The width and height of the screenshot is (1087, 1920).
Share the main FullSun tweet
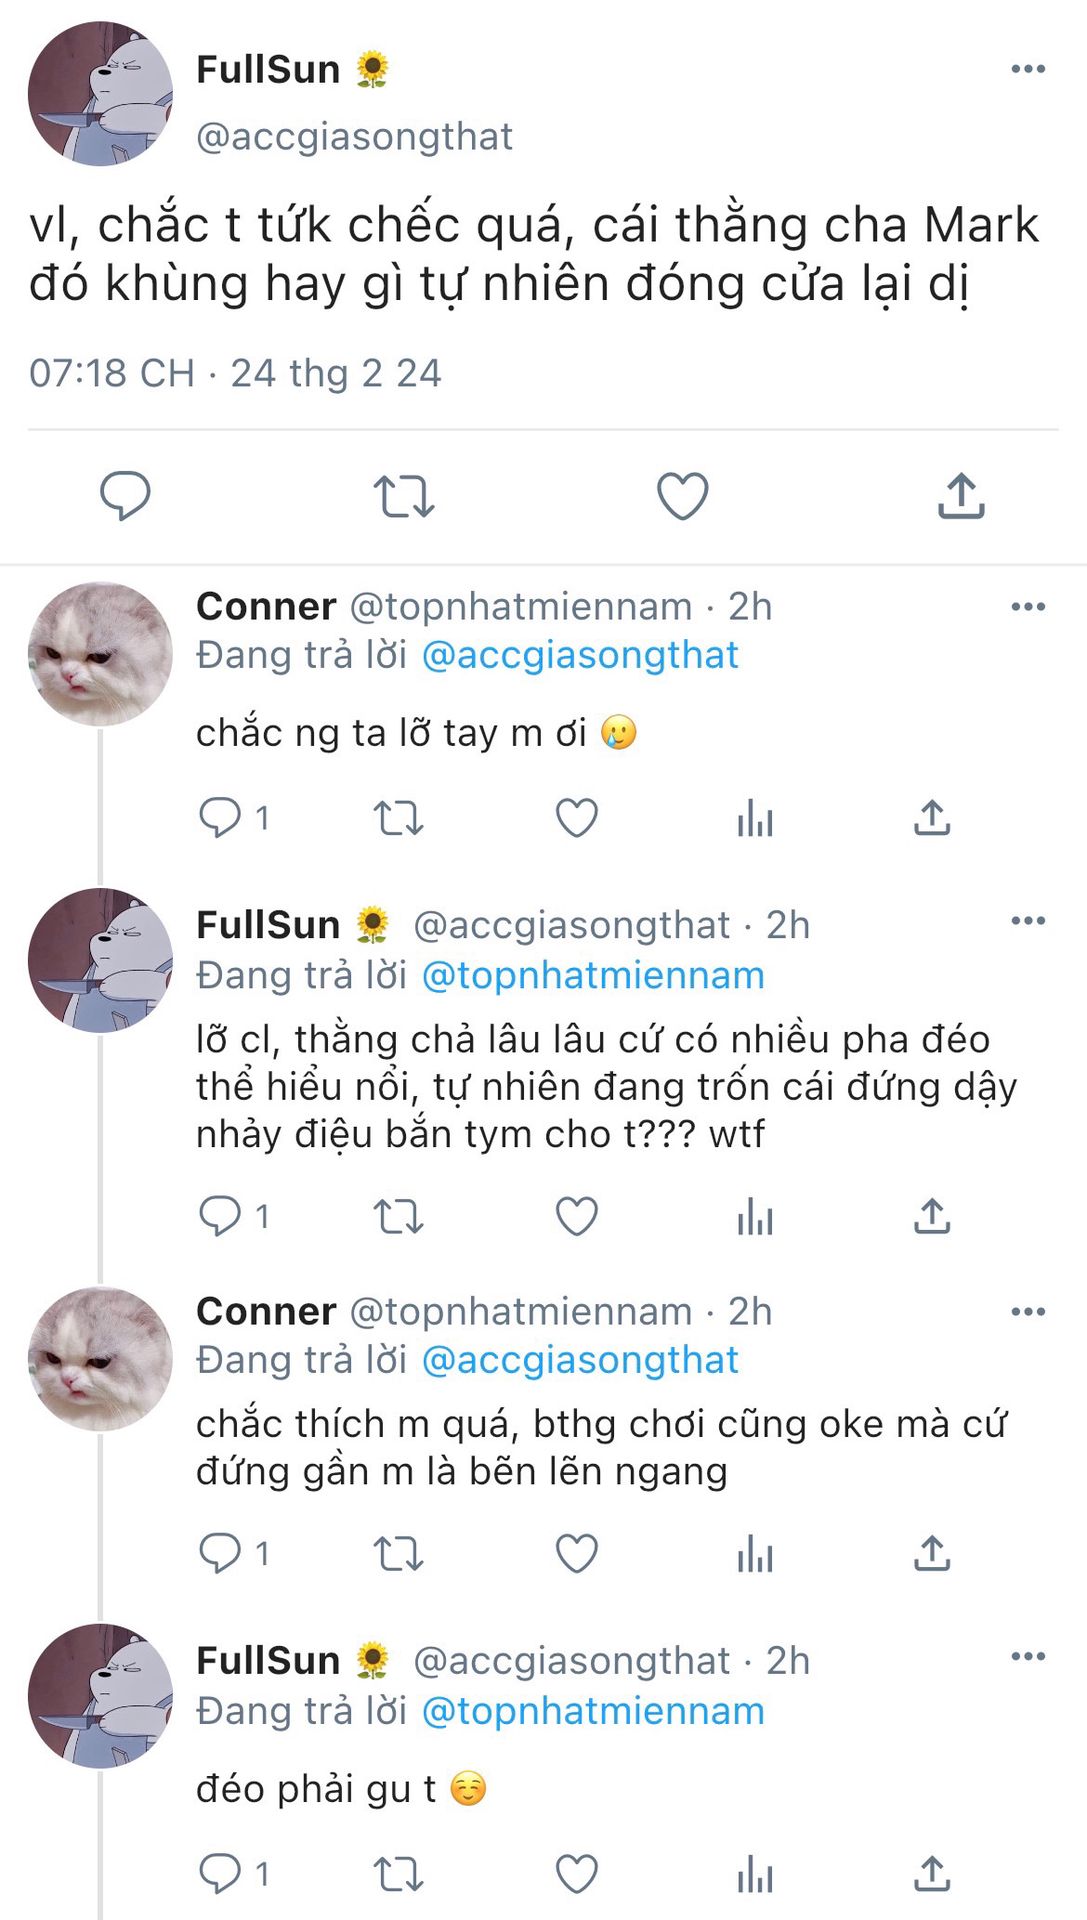(x=961, y=496)
